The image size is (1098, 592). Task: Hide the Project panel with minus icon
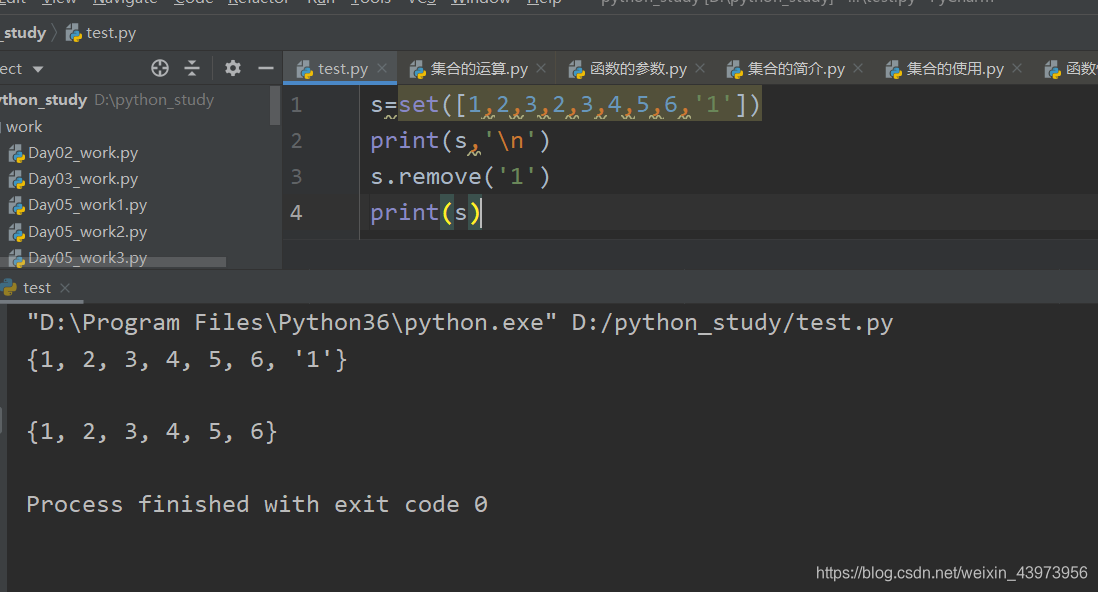click(x=265, y=68)
